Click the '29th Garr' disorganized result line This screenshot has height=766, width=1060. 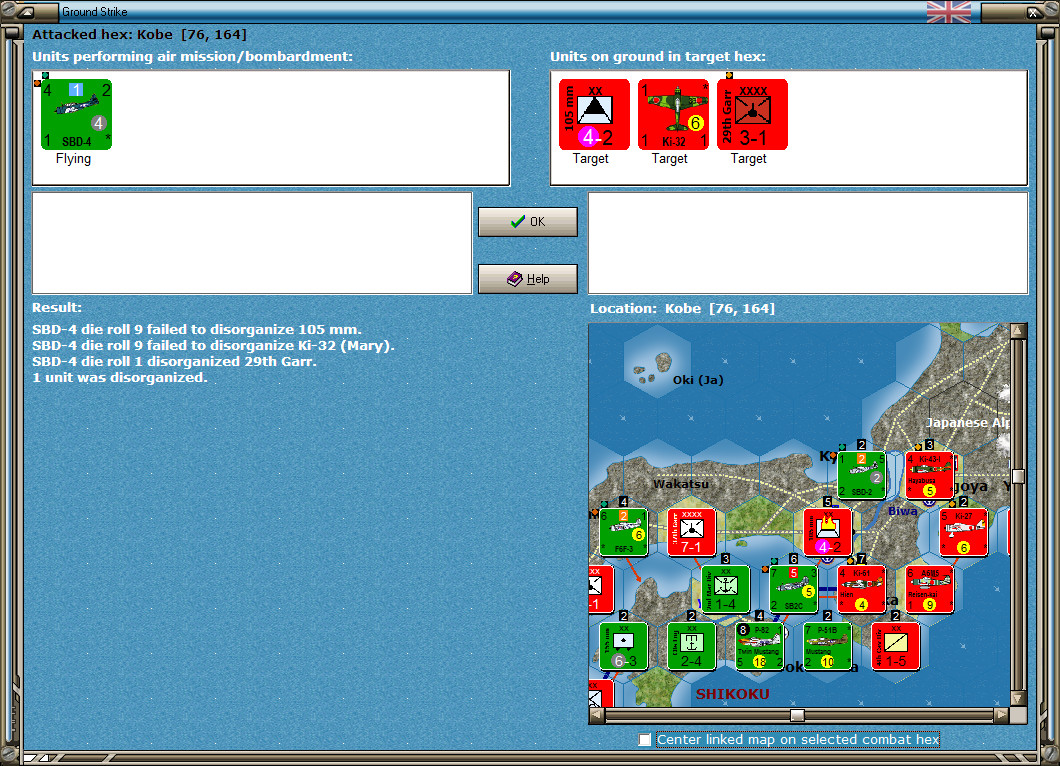tap(174, 362)
